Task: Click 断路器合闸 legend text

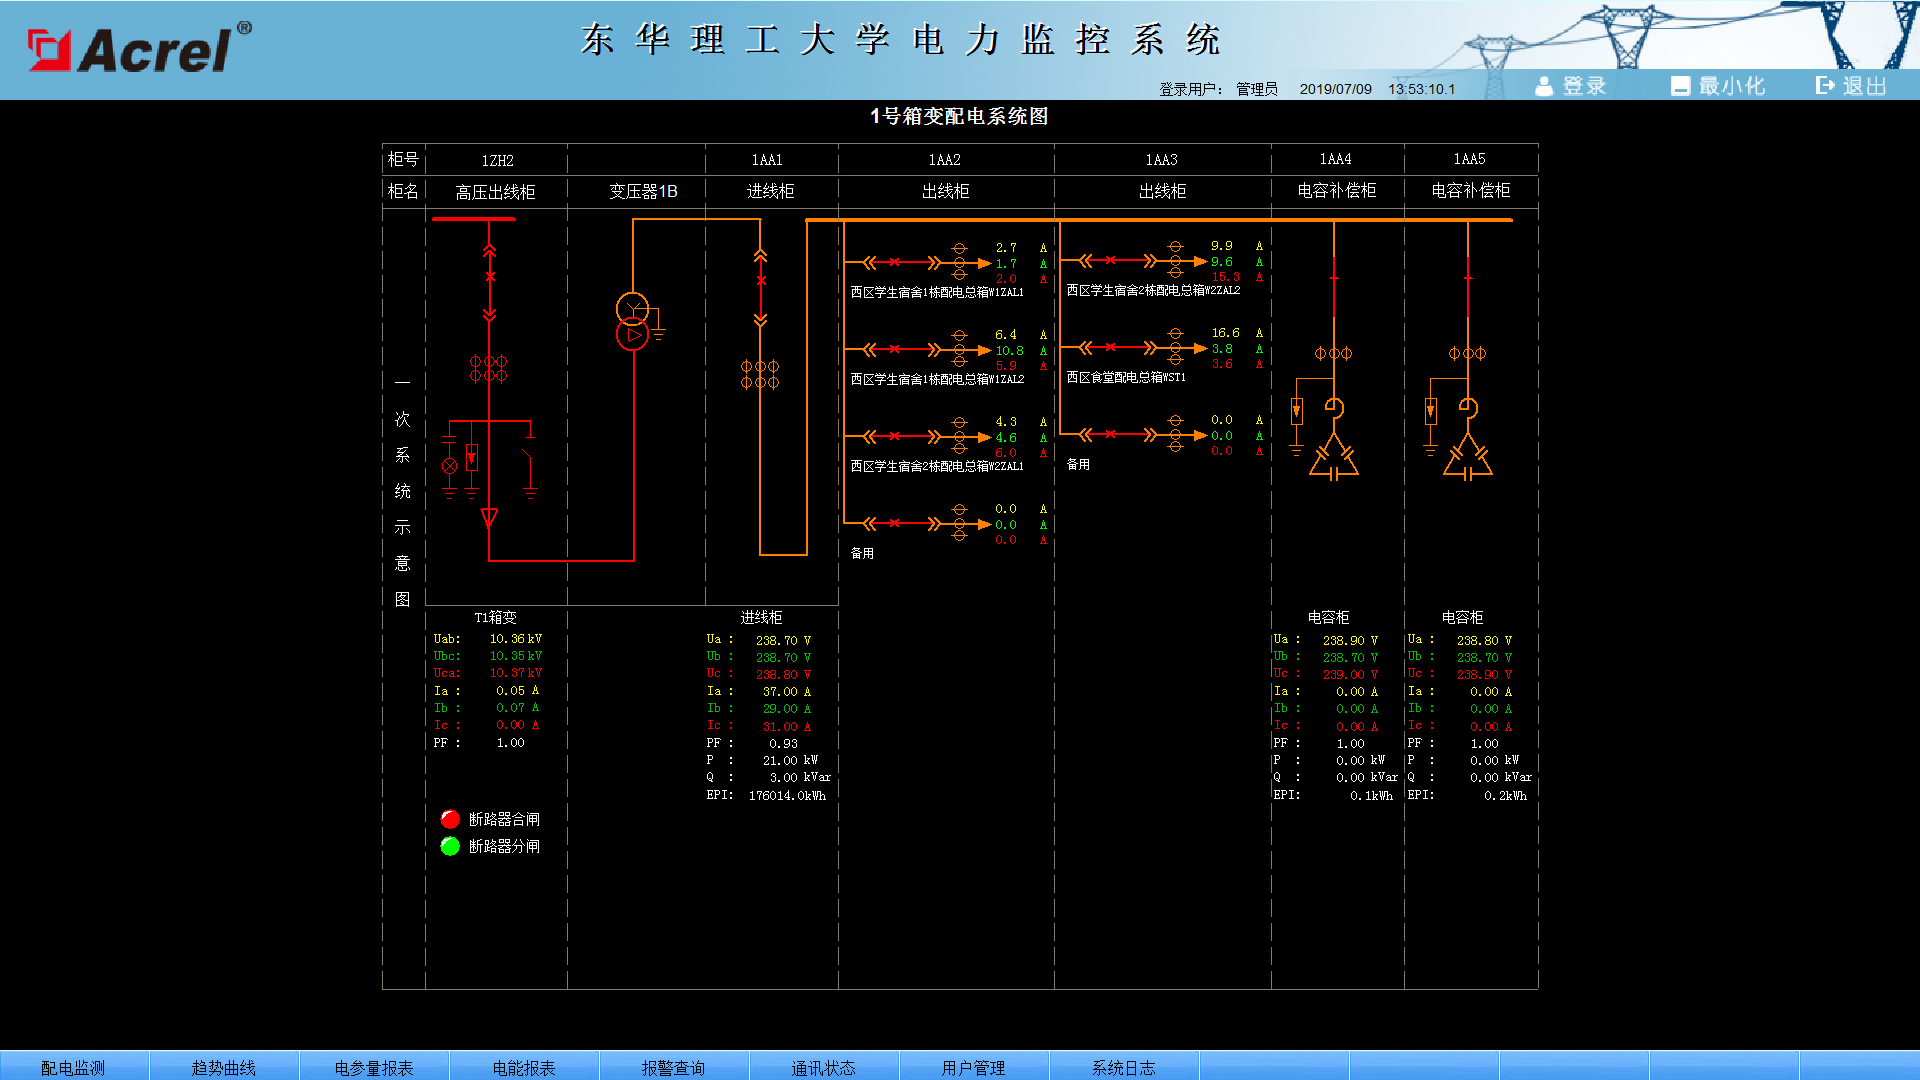Action: point(504,819)
